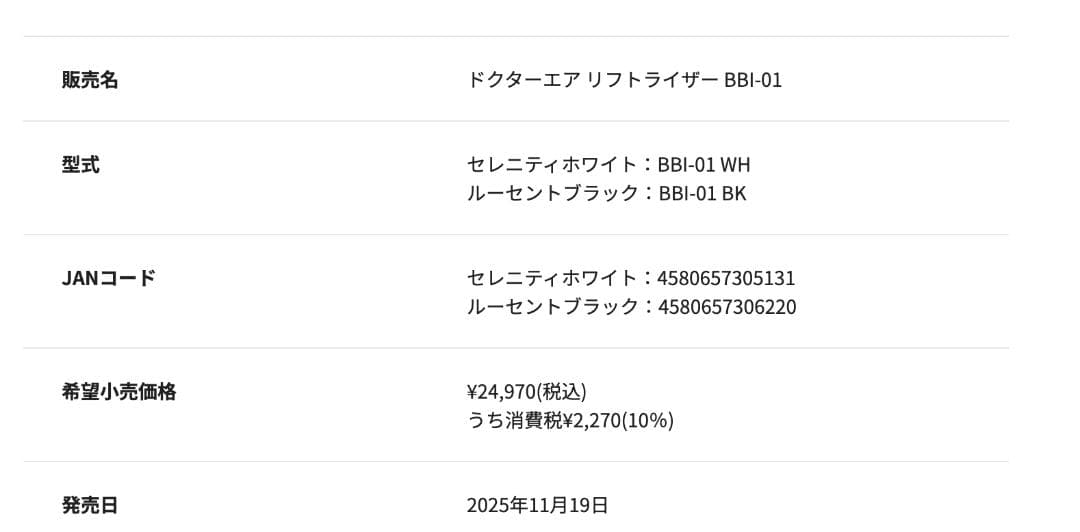This screenshot has width=1080, height=532.
Task: Click セレニティホワイト in the JANコード row
Action: click(552, 279)
